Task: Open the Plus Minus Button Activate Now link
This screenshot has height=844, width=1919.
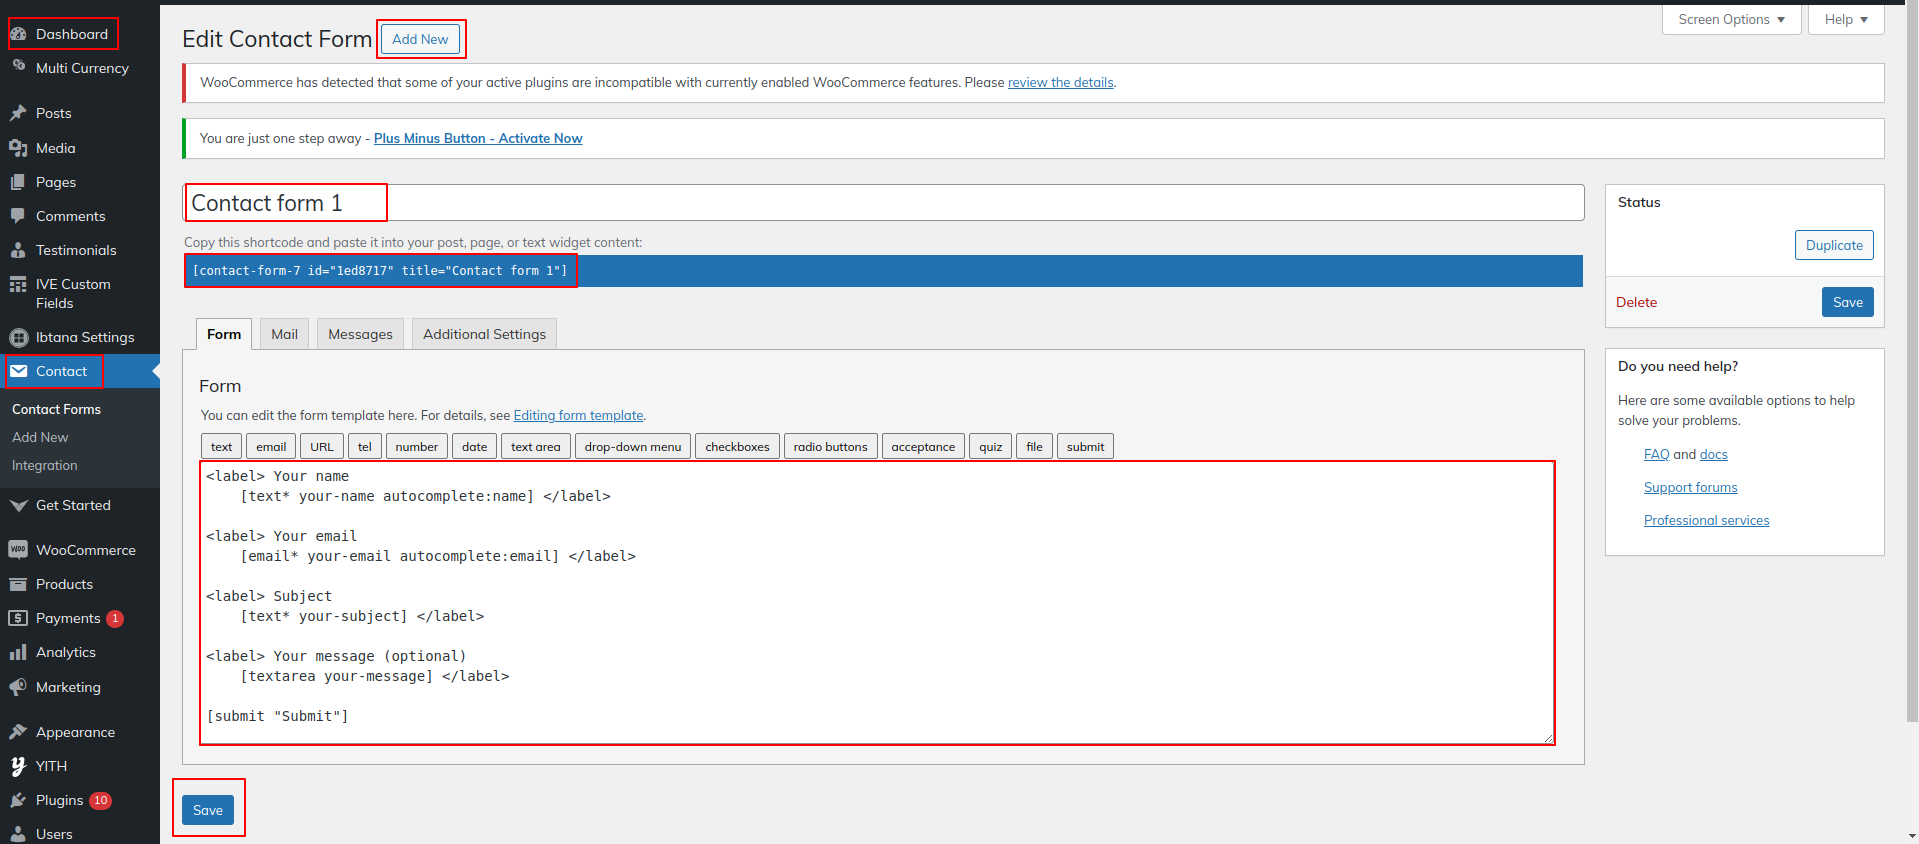Action: [478, 138]
